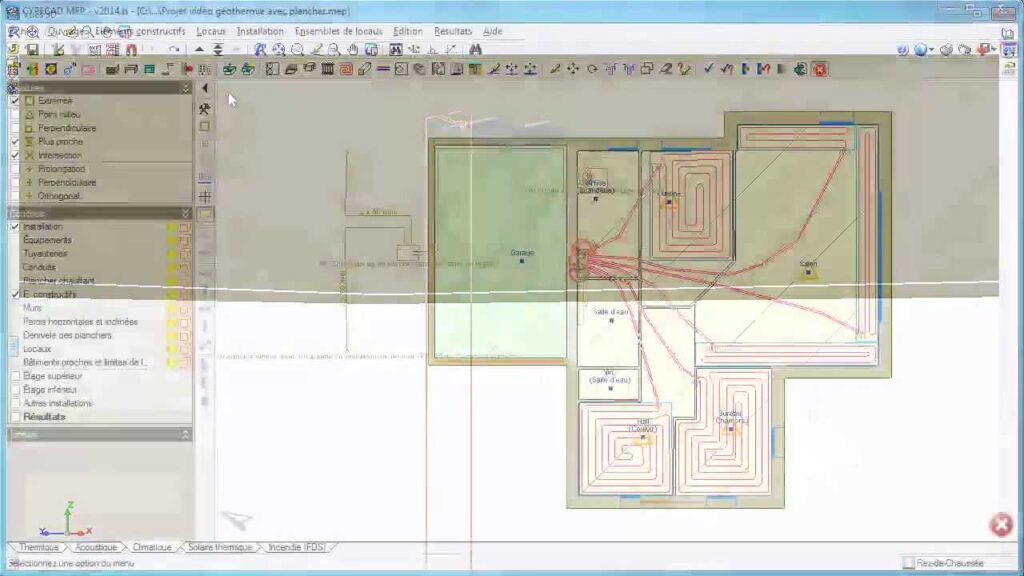Click the move arrows tool icon

point(573,69)
